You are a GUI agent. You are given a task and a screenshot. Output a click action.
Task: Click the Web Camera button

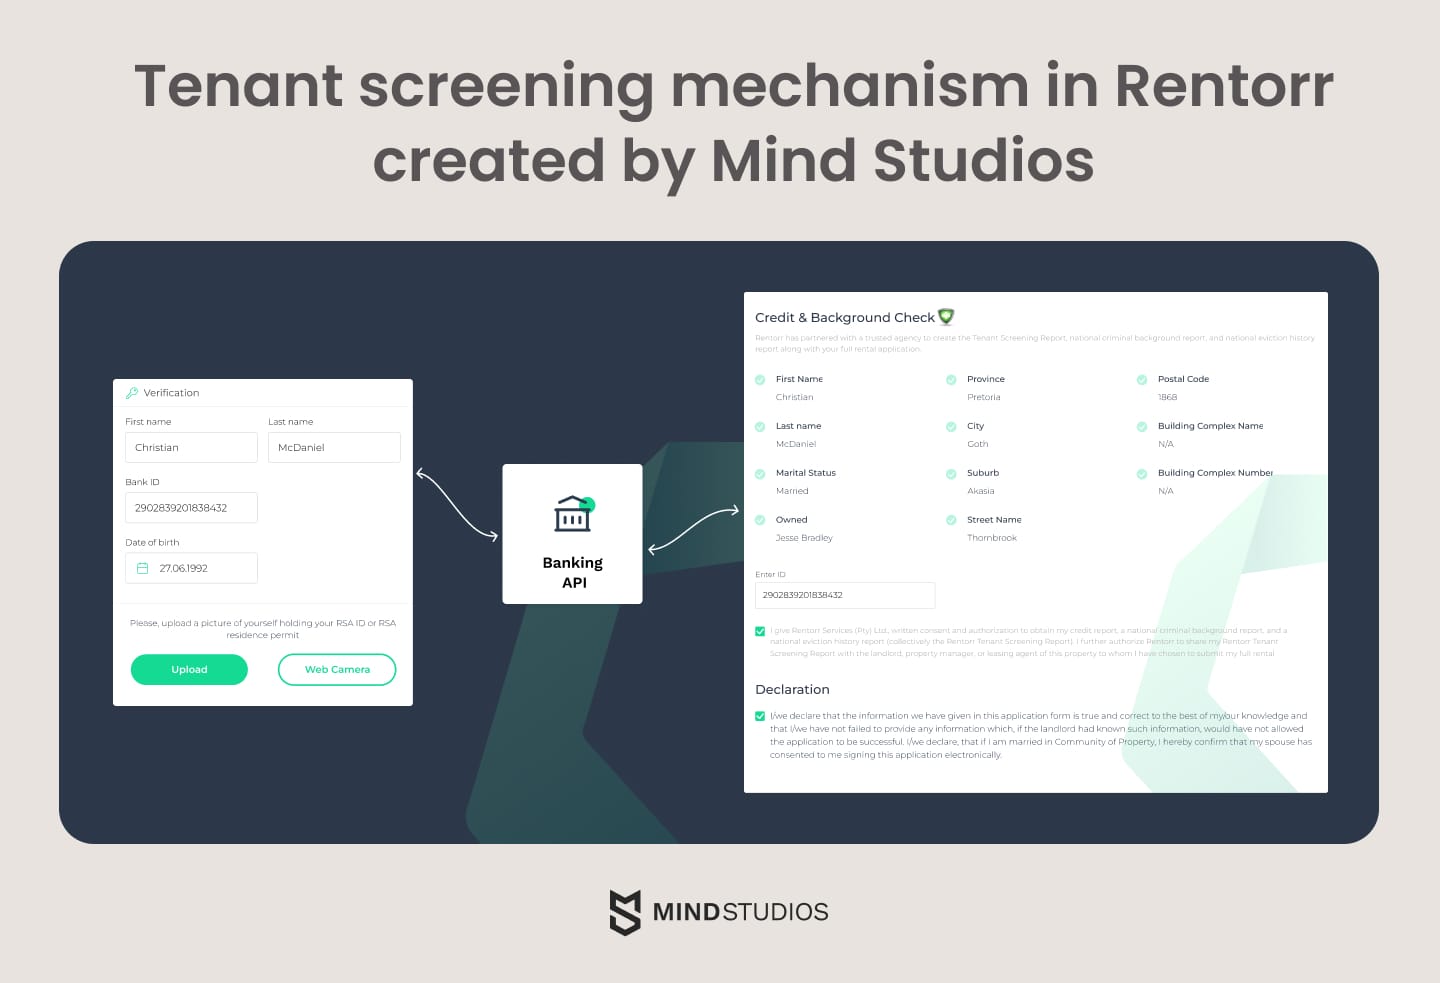coord(337,670)
